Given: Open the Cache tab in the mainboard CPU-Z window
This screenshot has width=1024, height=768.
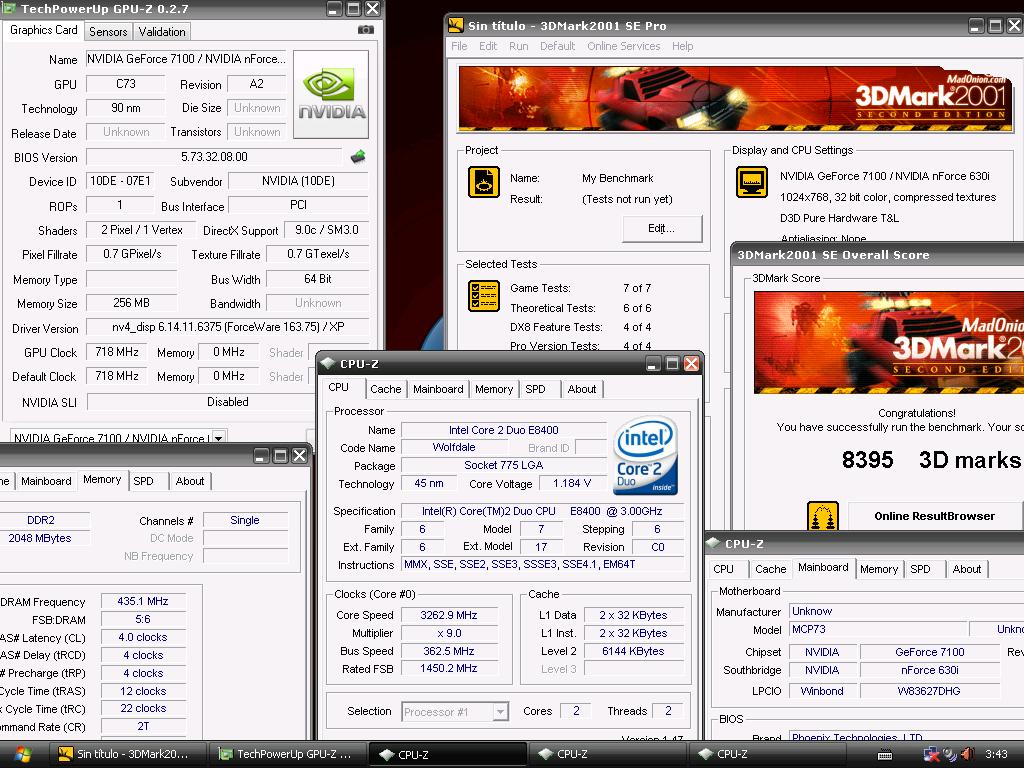Looking at the screenshot, I should tap(771, 569).
